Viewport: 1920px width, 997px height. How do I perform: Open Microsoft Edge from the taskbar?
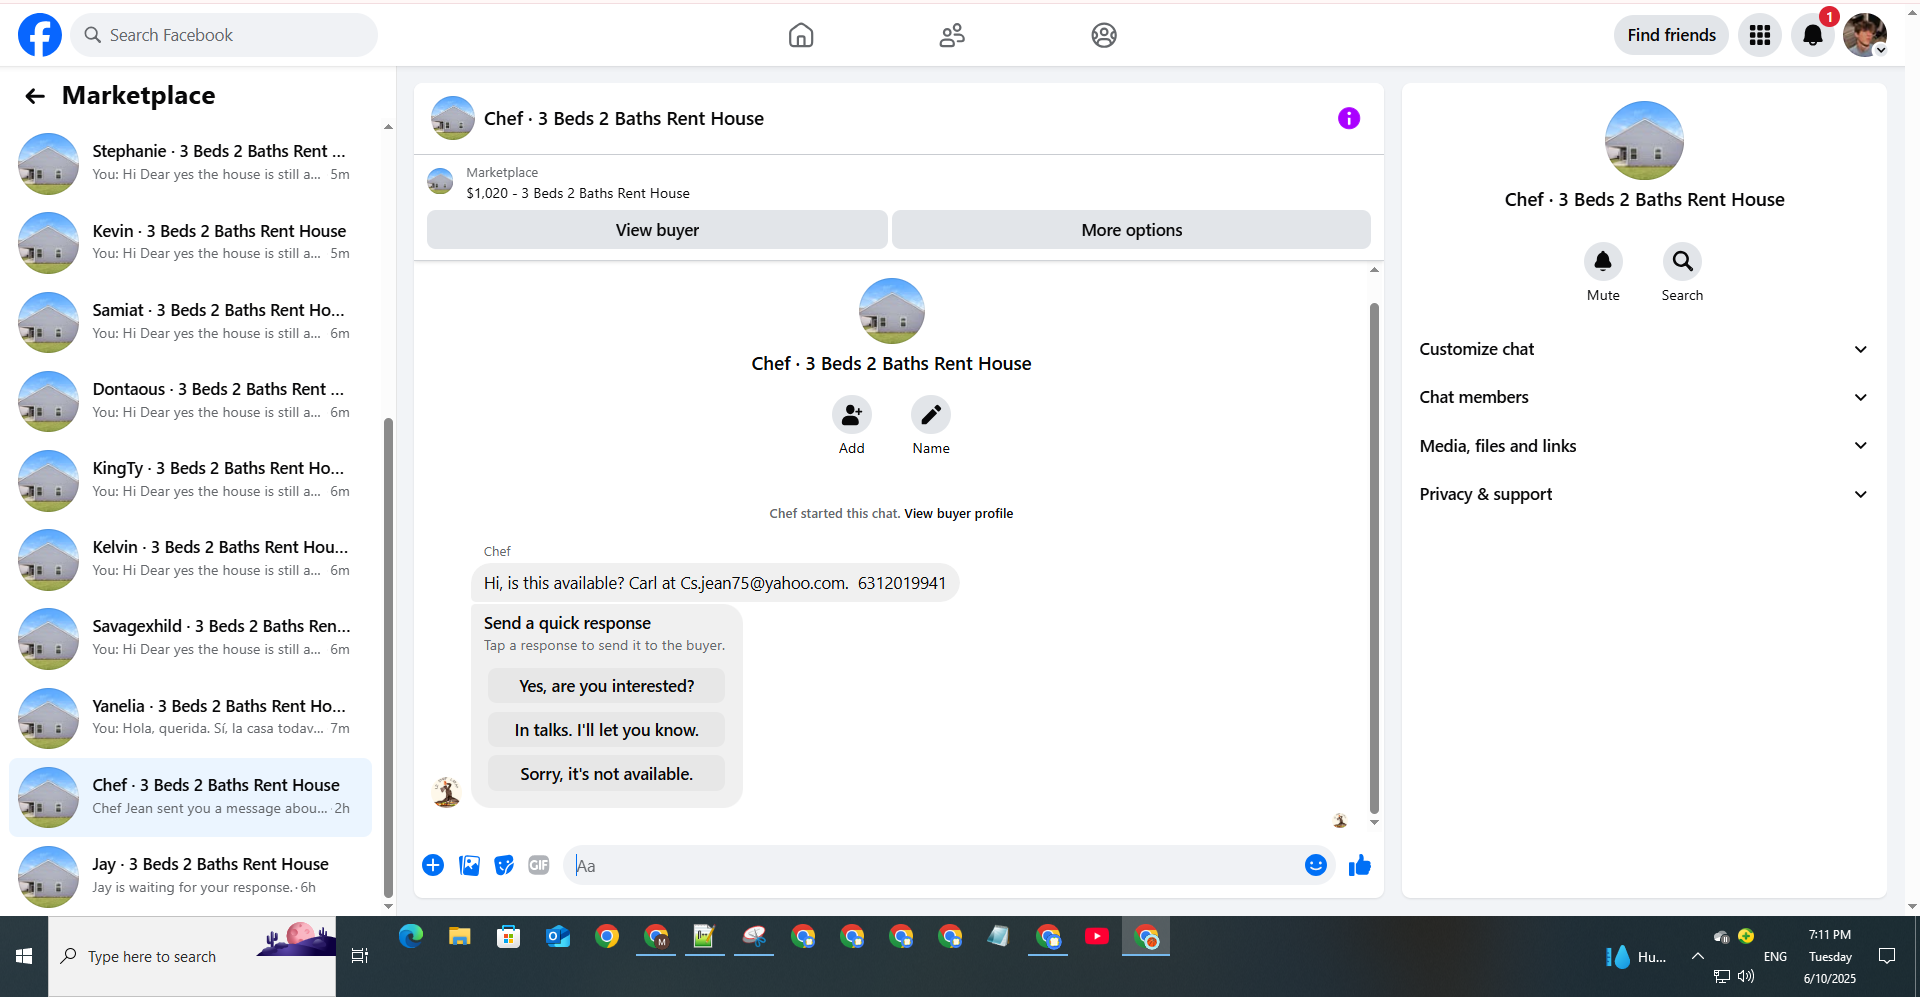pos(411,936)
